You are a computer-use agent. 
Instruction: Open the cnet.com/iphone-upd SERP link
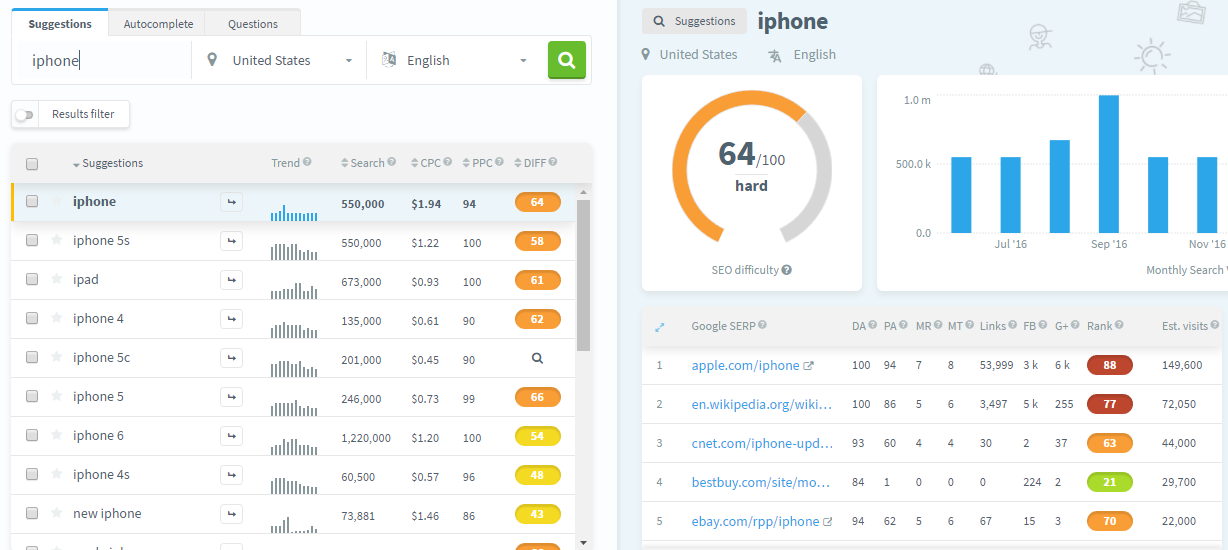(x=762, y=444)
